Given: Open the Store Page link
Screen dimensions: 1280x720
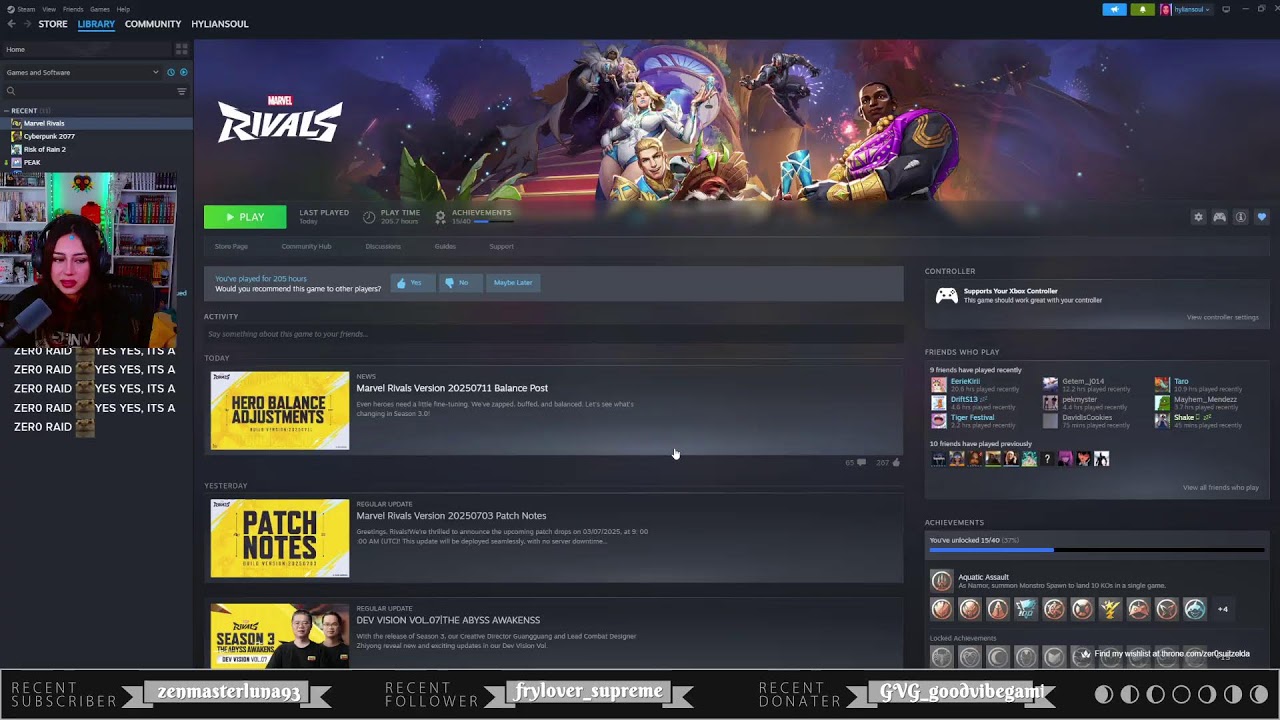Looking at the screenshot, I should tap(231, 246).
